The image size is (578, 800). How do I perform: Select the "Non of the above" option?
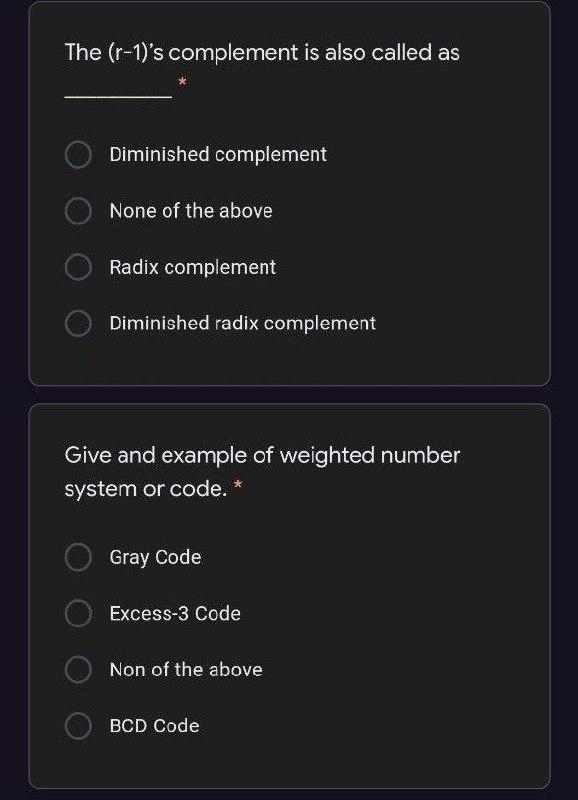78,669
